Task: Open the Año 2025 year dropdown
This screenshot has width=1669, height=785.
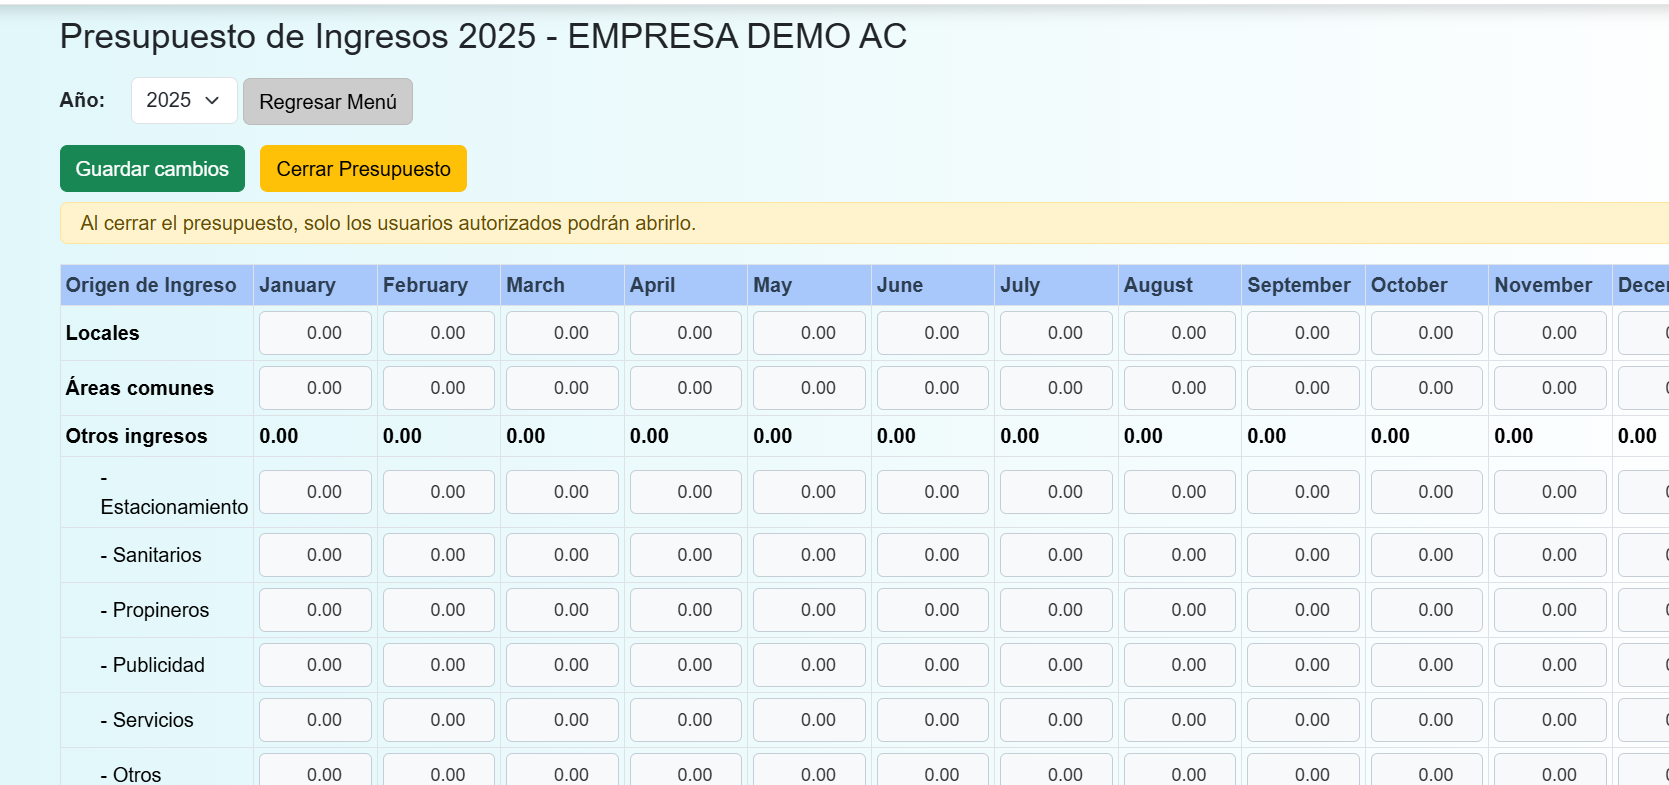Action: (183, 101)
